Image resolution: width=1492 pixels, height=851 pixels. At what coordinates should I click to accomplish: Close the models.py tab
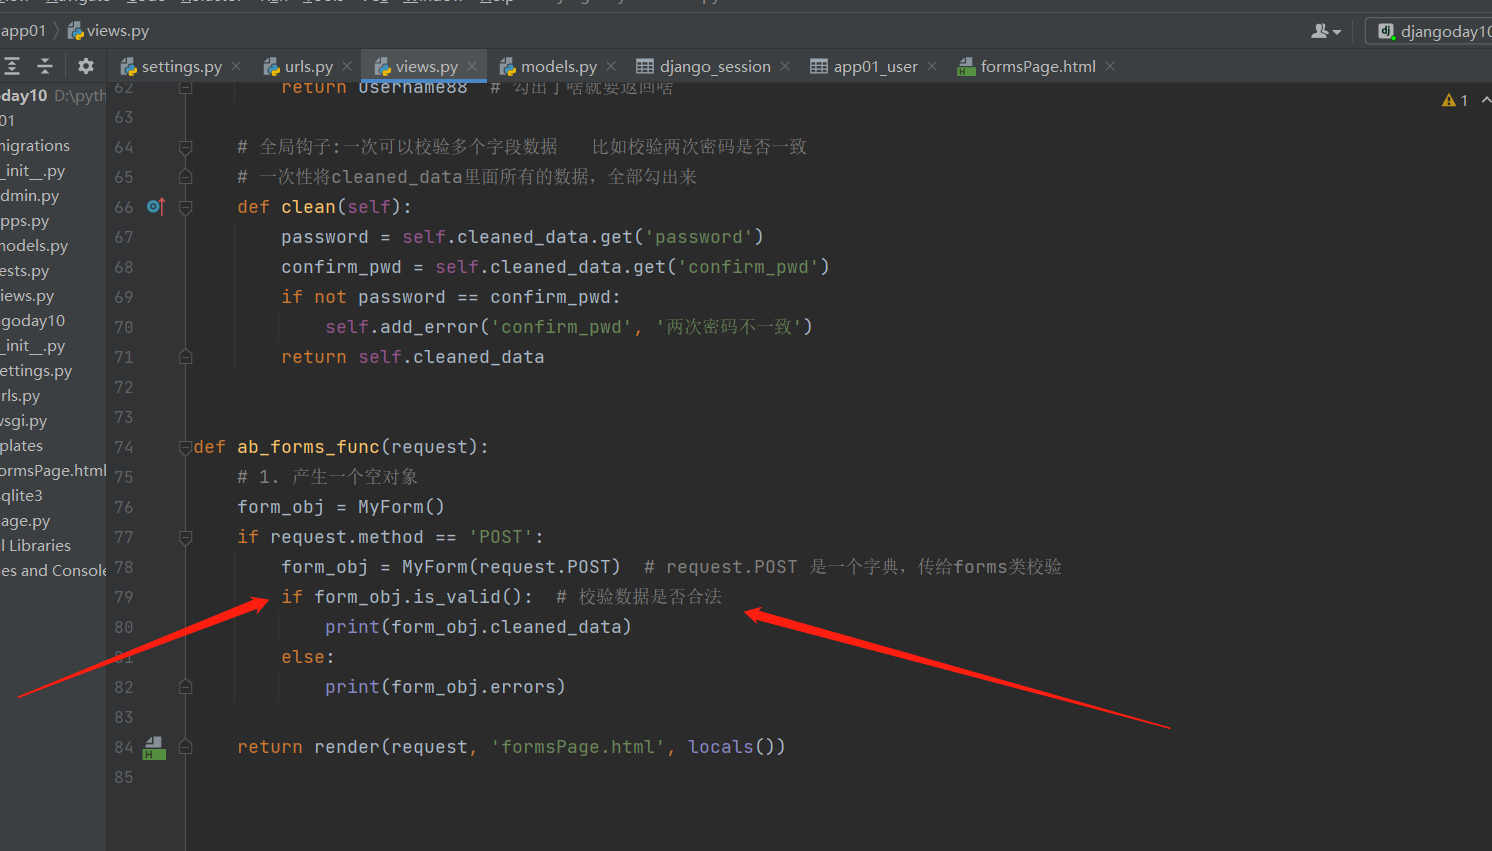pos(611,66)
